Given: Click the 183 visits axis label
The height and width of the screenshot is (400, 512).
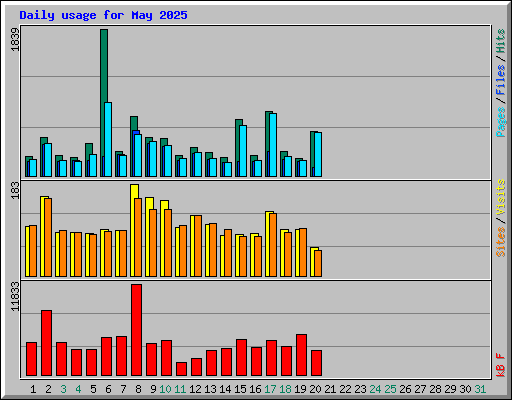Looking at the screenshot, I should (x=15, y=190).
